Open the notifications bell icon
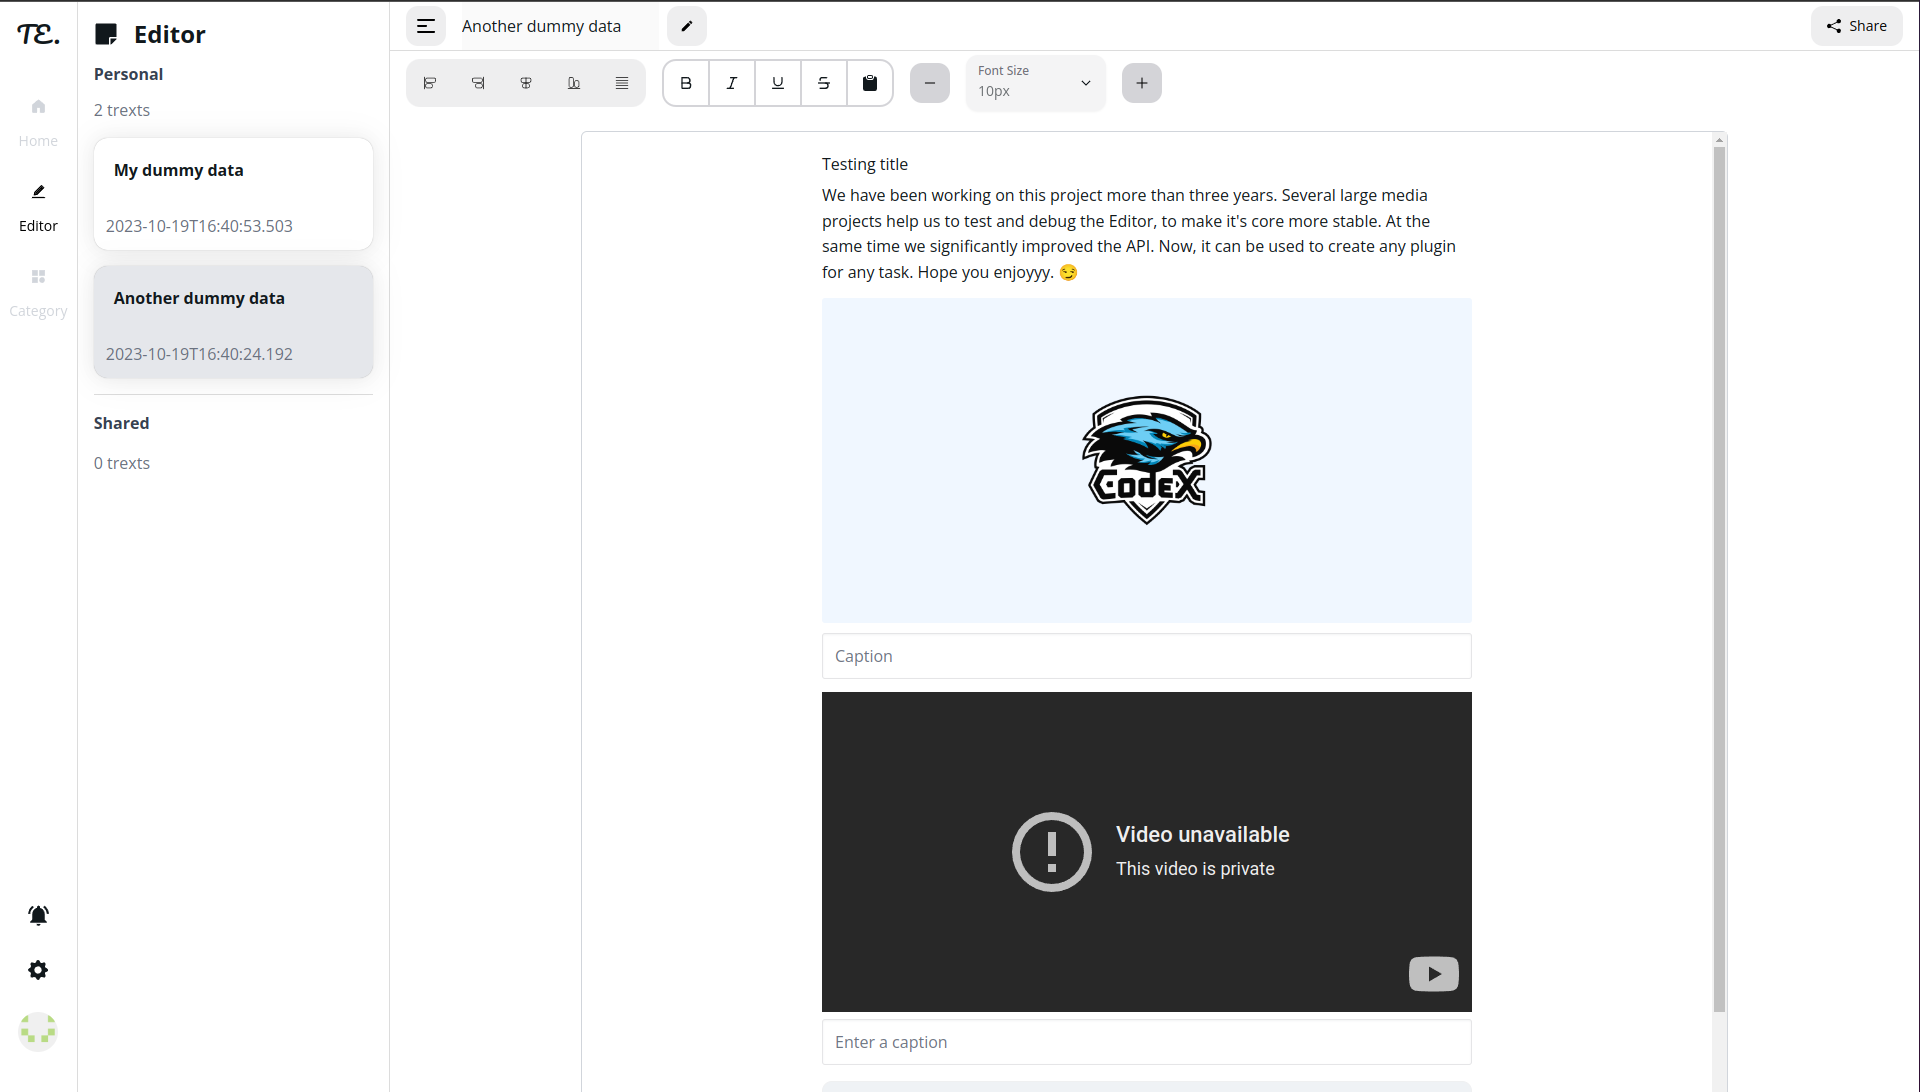Image resolution: width=1920 pixels, height=1092 pixels. point(38,915)
